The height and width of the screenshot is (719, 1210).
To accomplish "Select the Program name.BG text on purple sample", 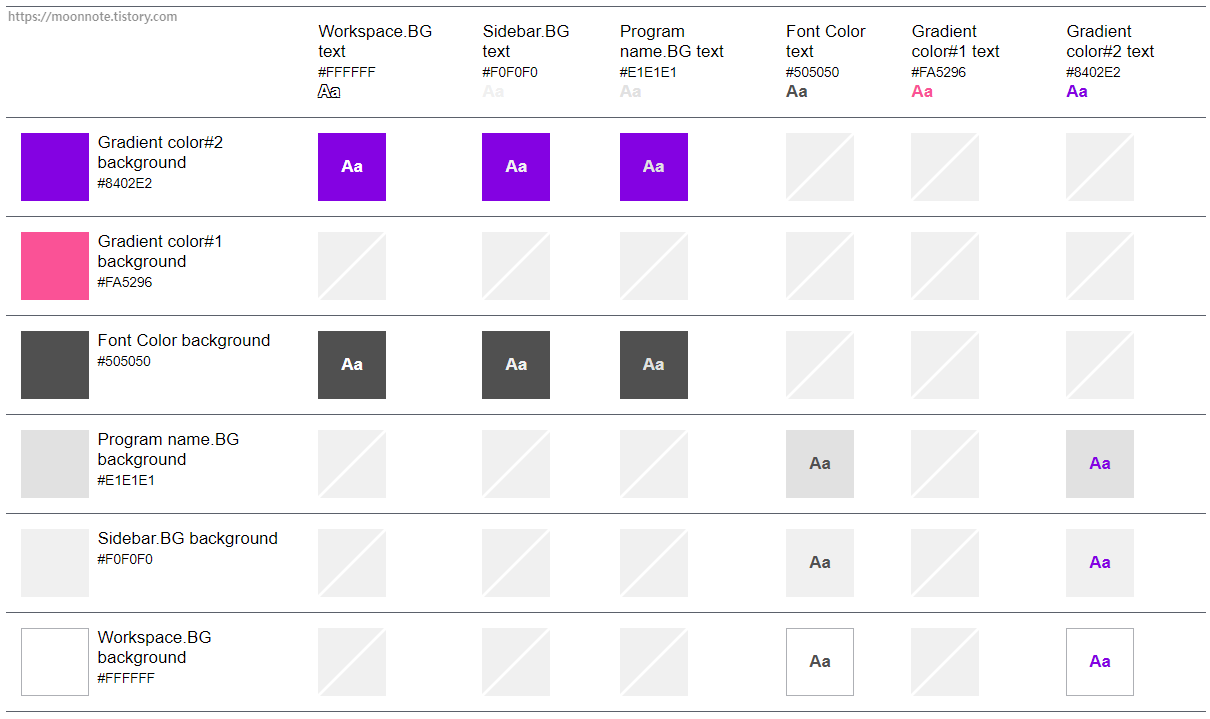I will (x=654, y=167).
